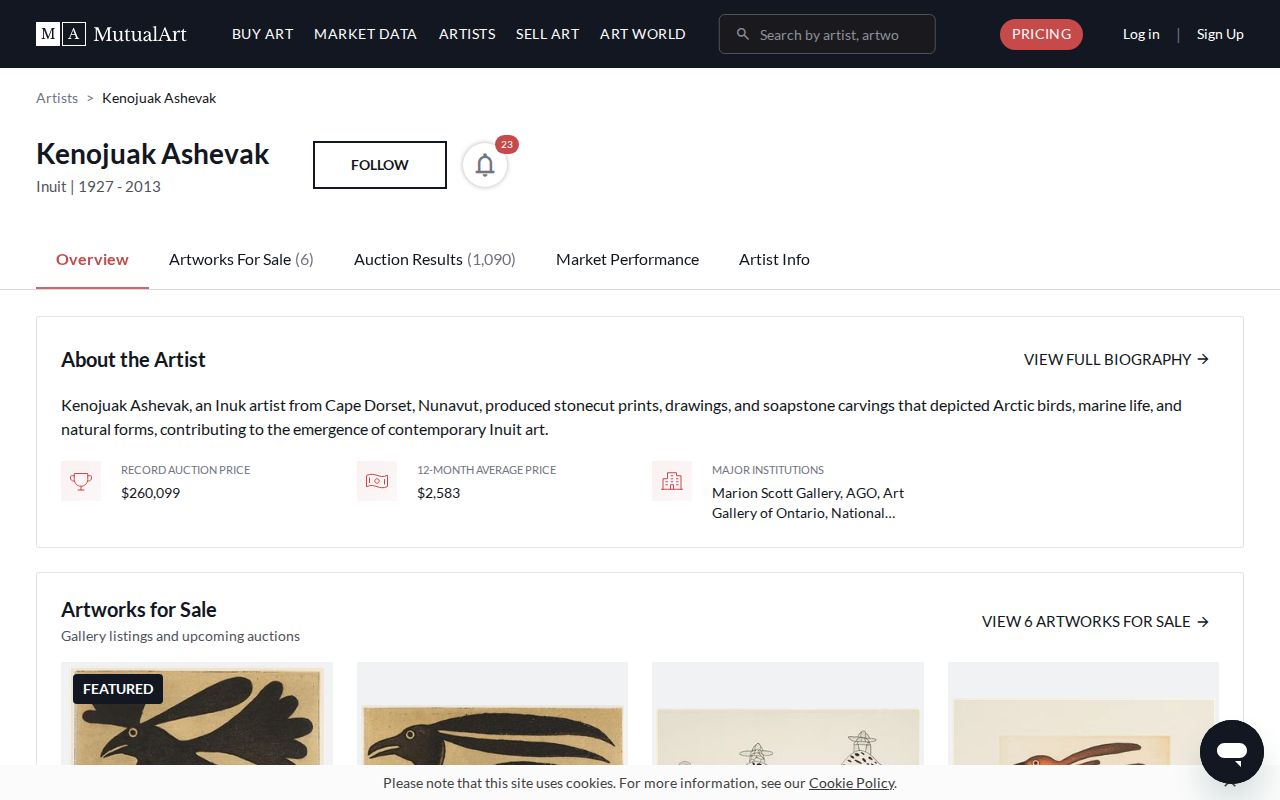The width and height of the screenshot is (1280, 800).
Task: Click the MutualArt logo
Action: [x=111, y=34]
